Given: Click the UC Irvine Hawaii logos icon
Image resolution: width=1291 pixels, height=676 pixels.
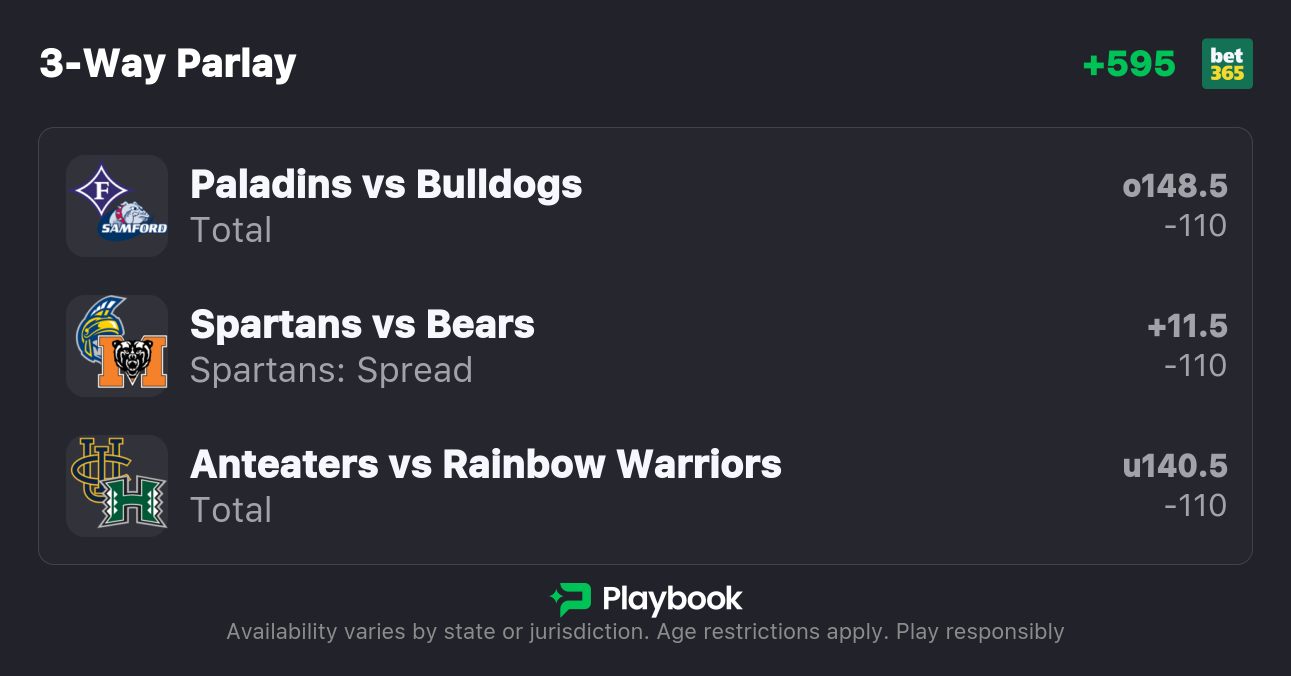Looking at the screenshot, I should click(x=117, y=486).
